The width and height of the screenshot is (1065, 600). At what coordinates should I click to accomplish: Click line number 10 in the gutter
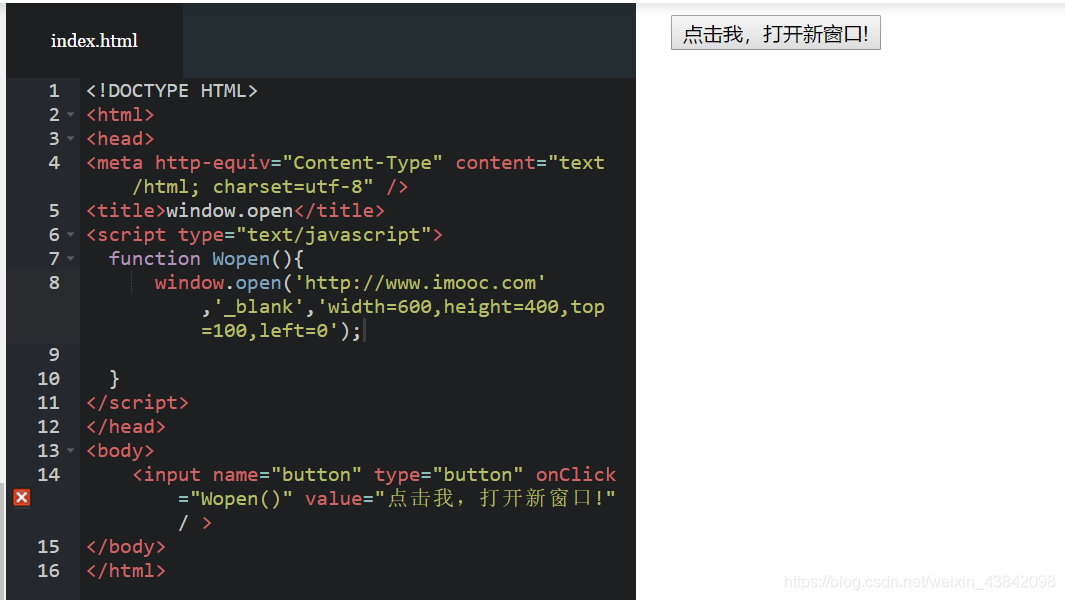tap(48, 378)
